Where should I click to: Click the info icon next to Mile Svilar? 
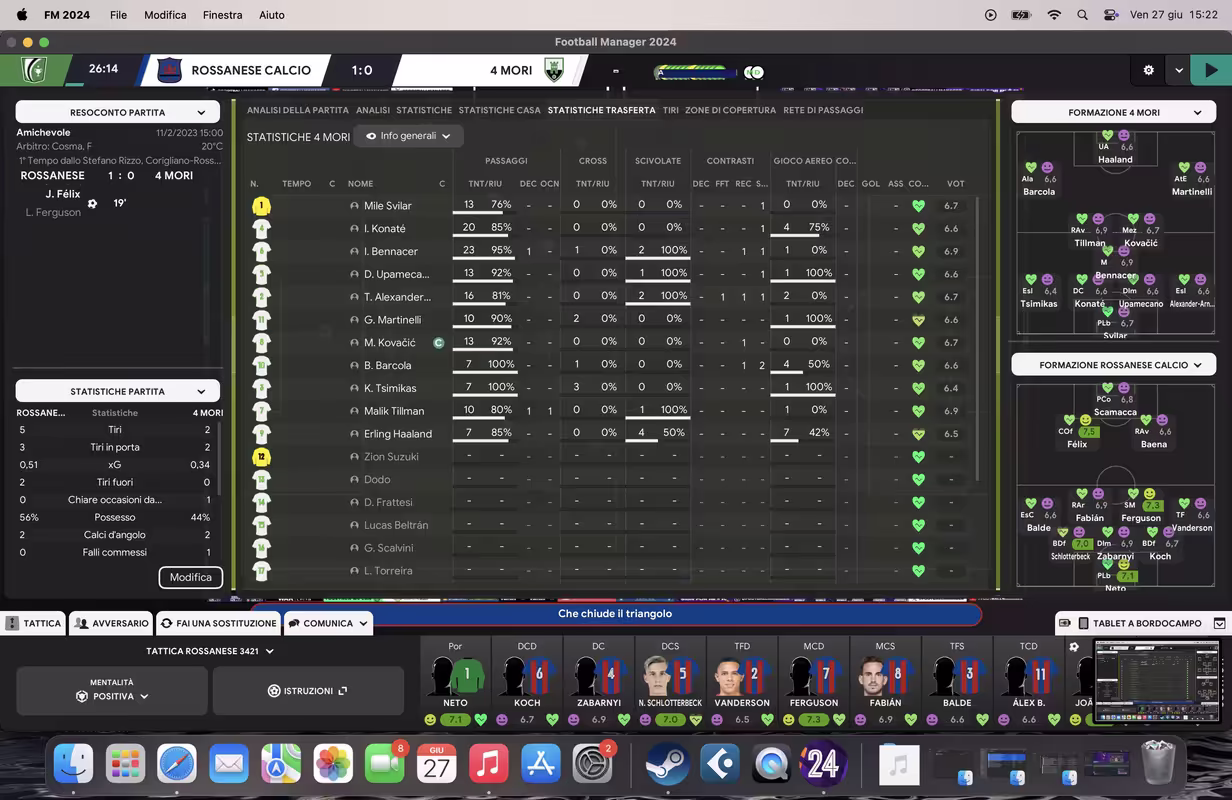(354, 206)
